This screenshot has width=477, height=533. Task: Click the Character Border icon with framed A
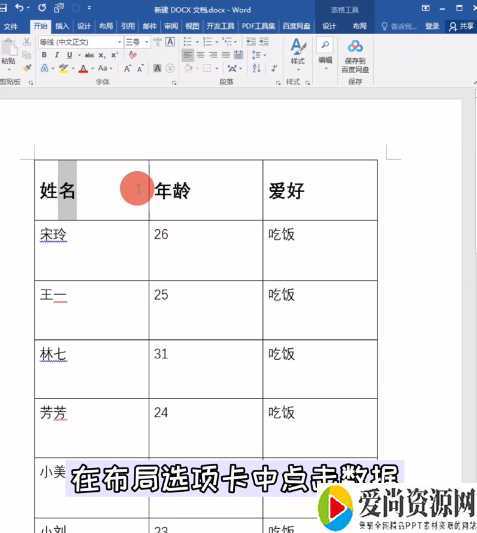point(170,42)
